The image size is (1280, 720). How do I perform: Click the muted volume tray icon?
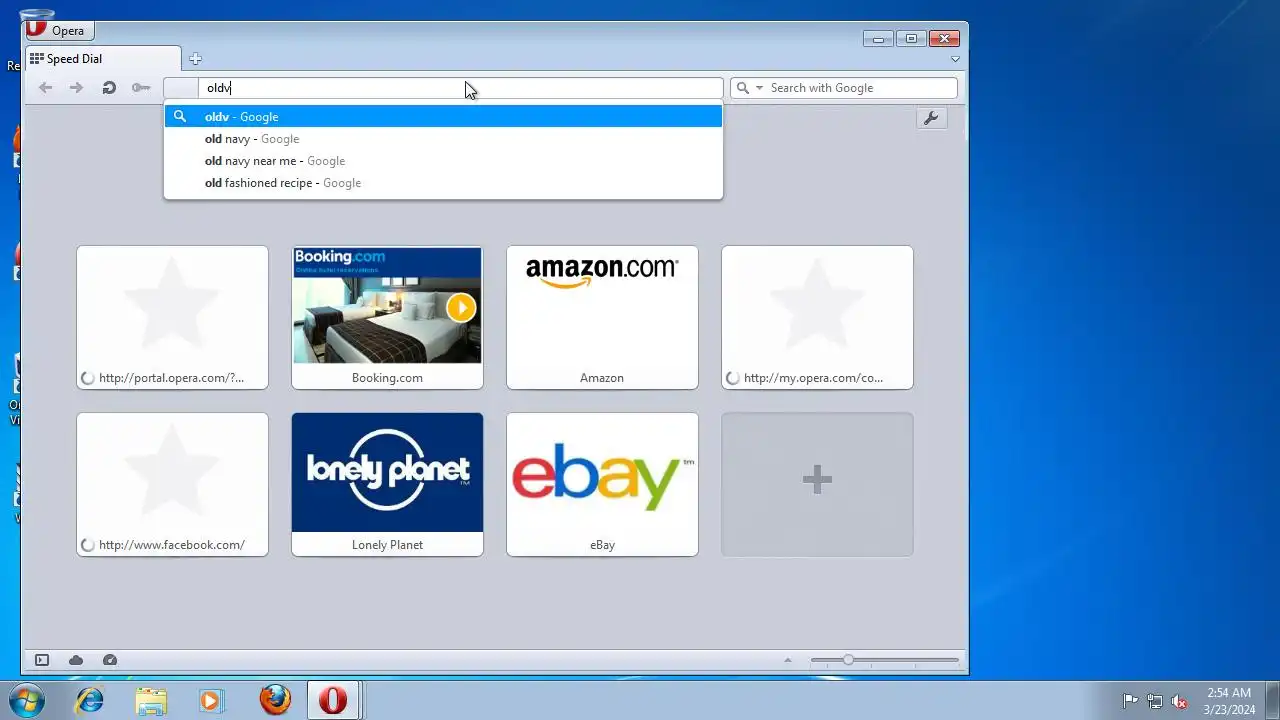tap(1179, 701)
